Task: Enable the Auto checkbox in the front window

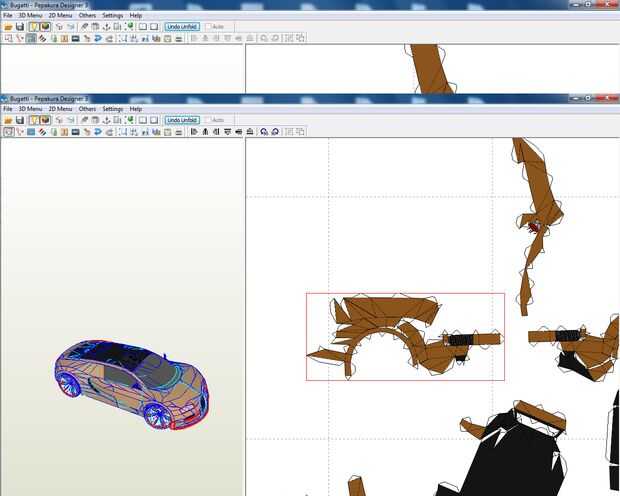Action: [208, 120]
